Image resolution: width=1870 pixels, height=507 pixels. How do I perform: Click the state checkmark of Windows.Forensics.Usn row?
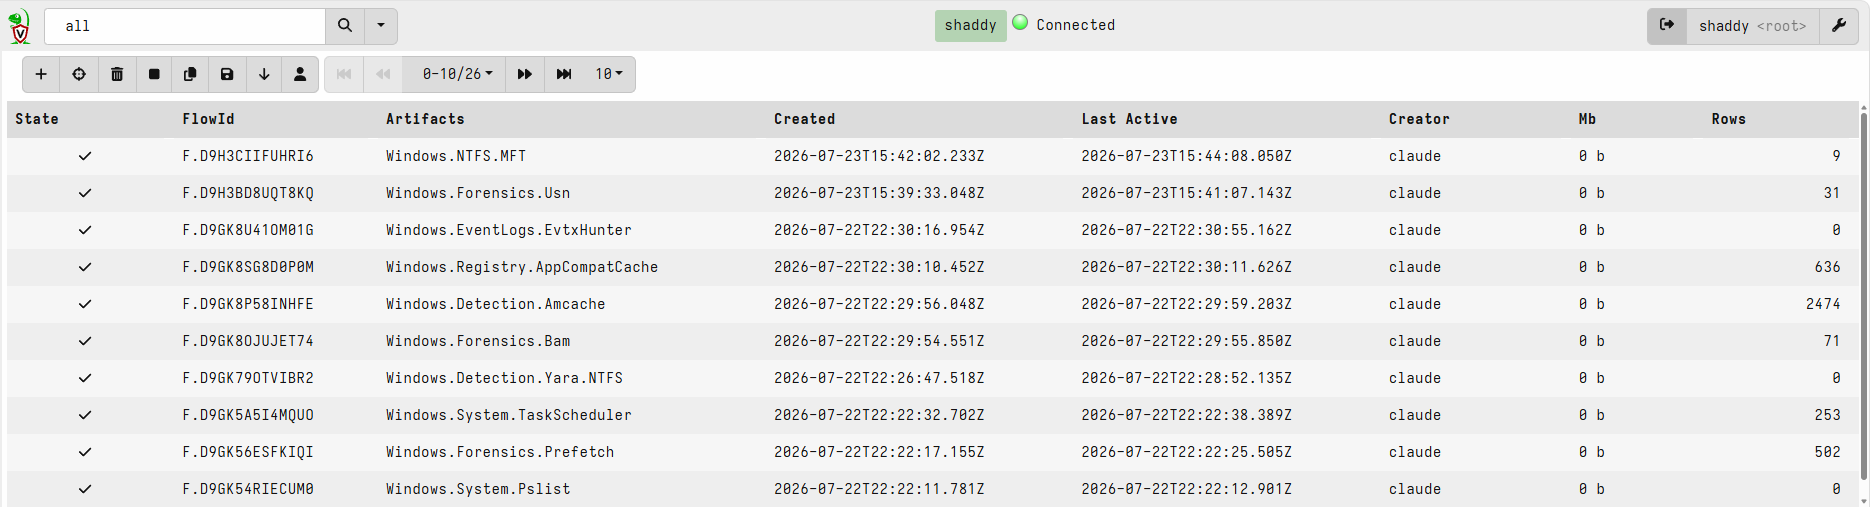(x=85, y=193)
